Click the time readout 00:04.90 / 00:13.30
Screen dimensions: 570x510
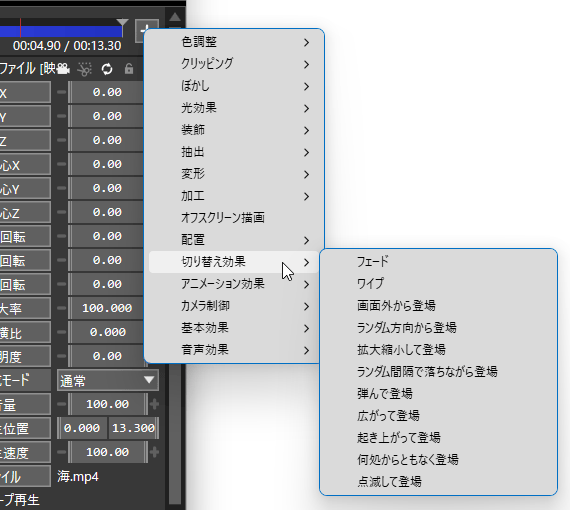click(67, 46)
